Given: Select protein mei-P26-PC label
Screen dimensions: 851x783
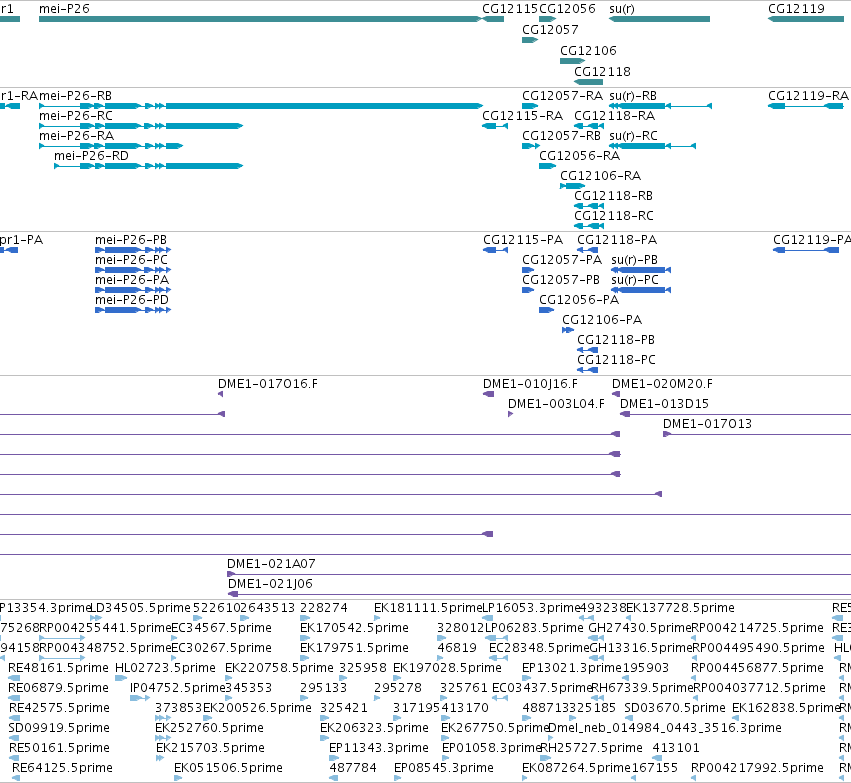Looking at the screenshot, I should [x=131, y=260].
